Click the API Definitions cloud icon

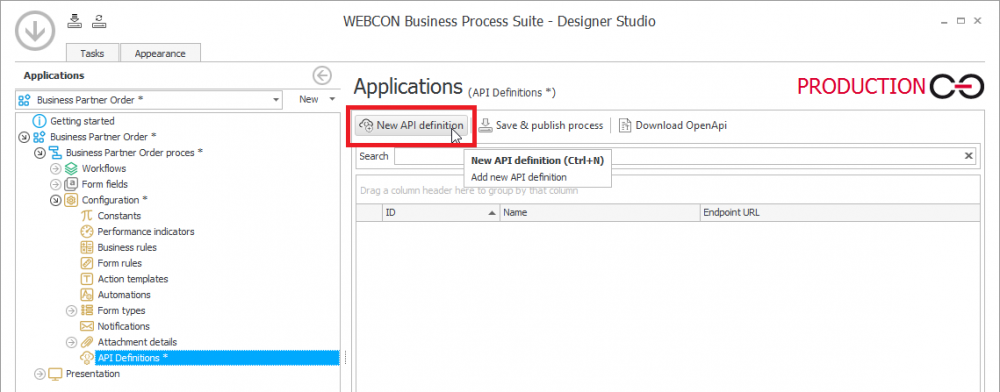[x=87, y=358]
